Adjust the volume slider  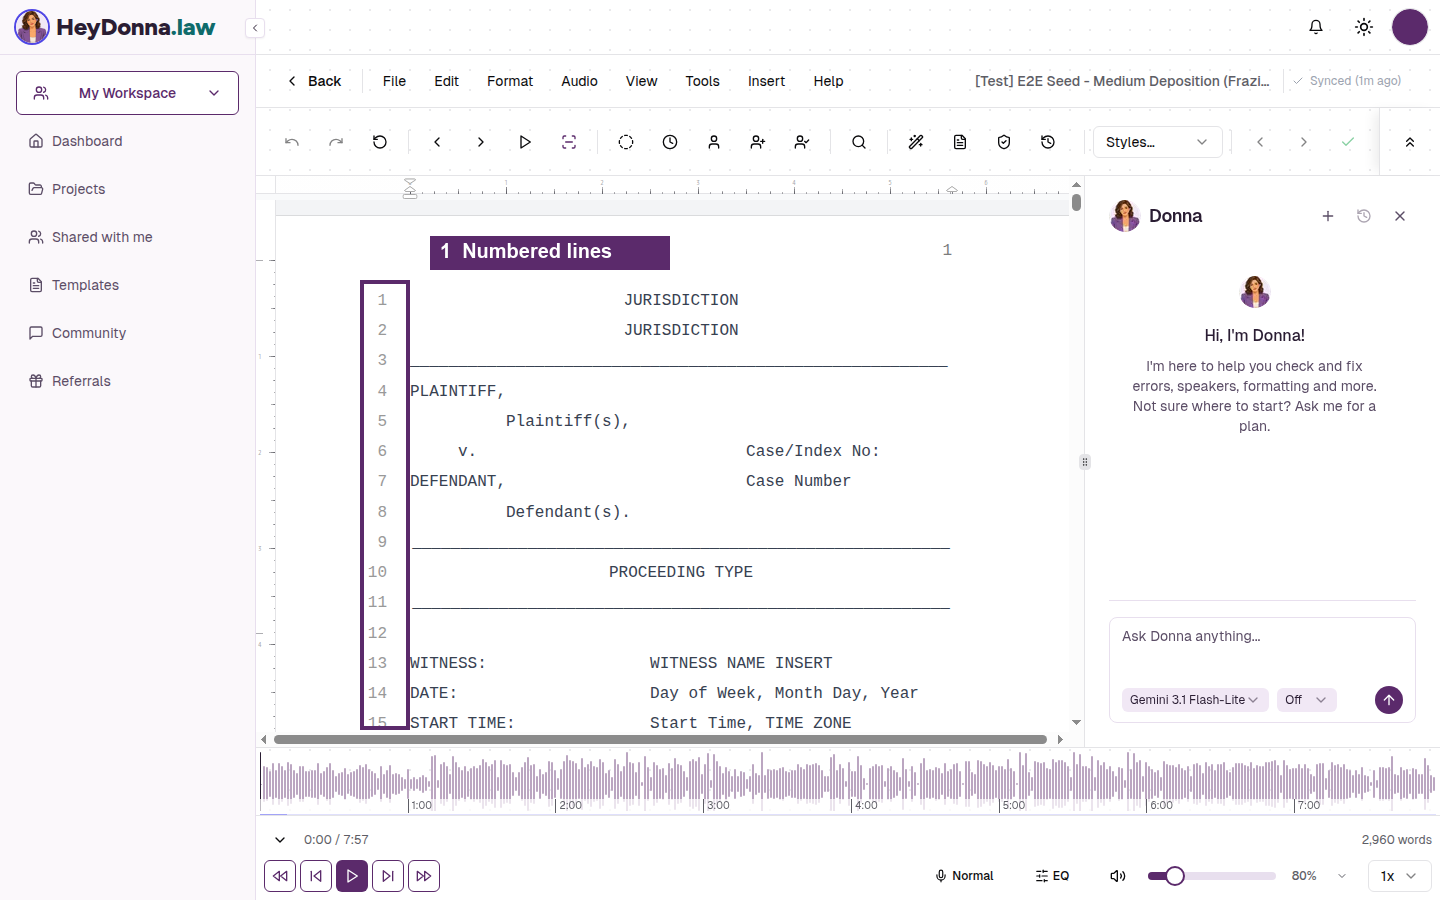[1211, 876]
